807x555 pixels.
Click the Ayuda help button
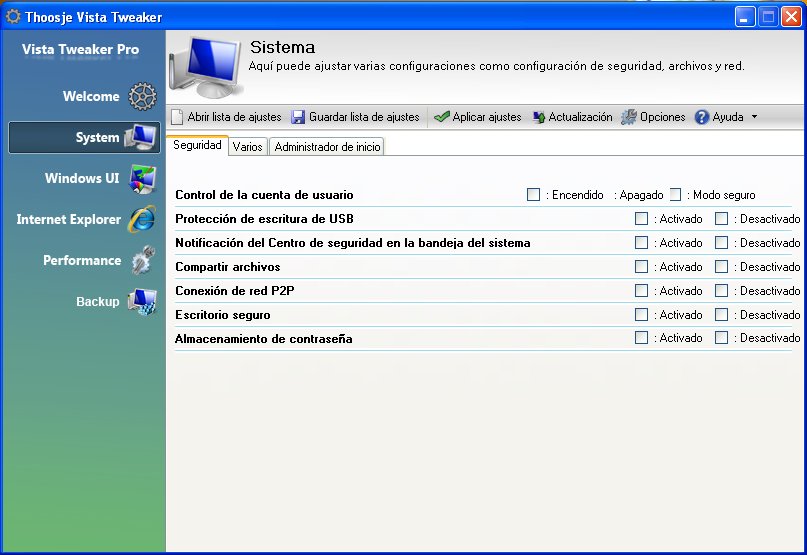tap(719, 117)
